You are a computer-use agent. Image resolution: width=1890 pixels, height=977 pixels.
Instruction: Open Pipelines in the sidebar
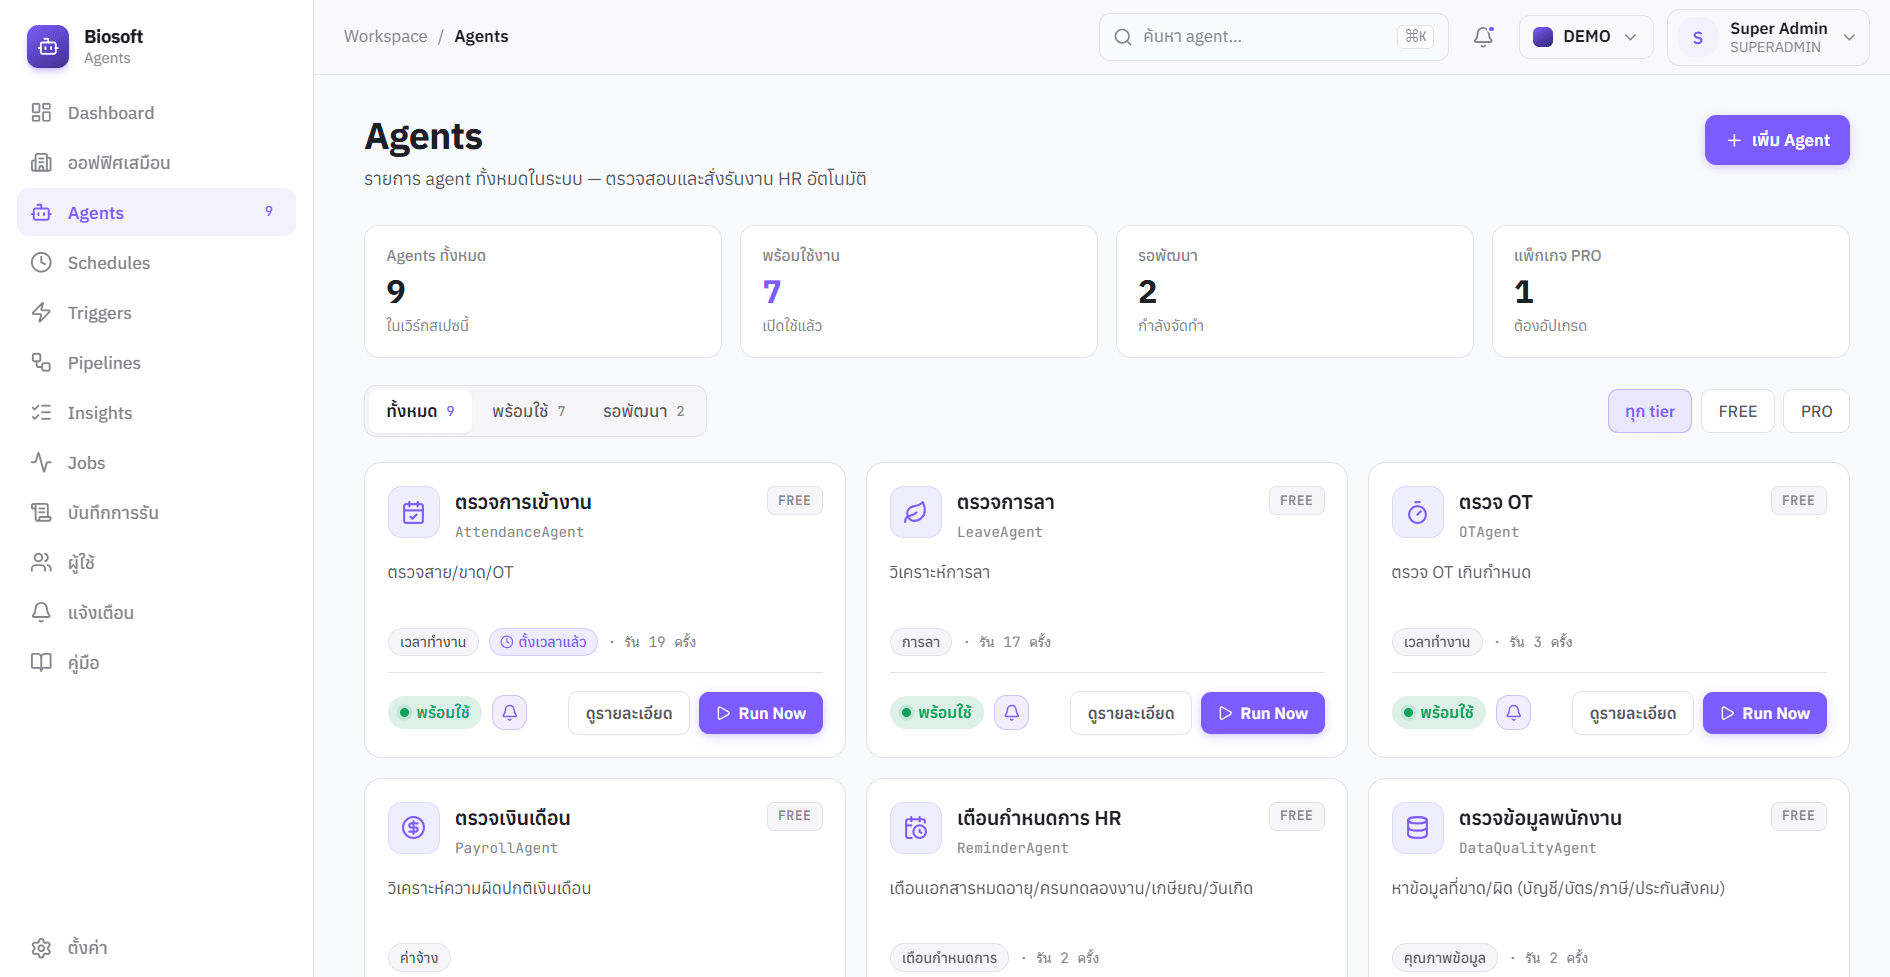coord(157,363)
